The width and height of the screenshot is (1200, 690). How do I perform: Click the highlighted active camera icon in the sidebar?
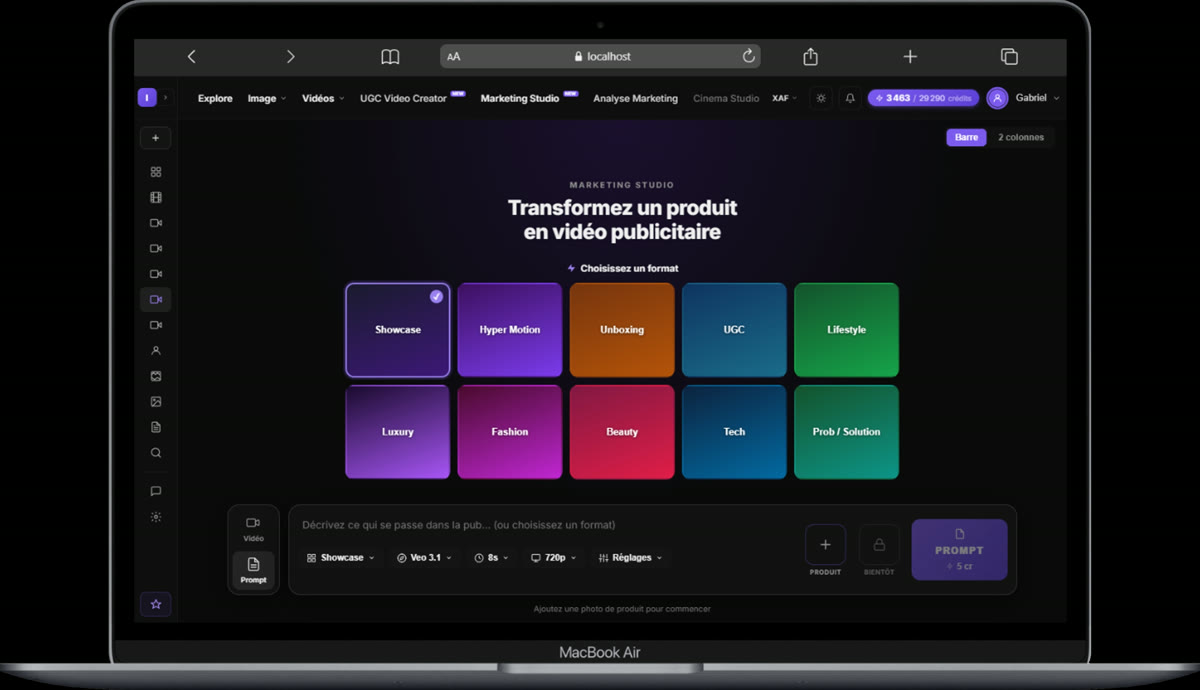[156, 299]
